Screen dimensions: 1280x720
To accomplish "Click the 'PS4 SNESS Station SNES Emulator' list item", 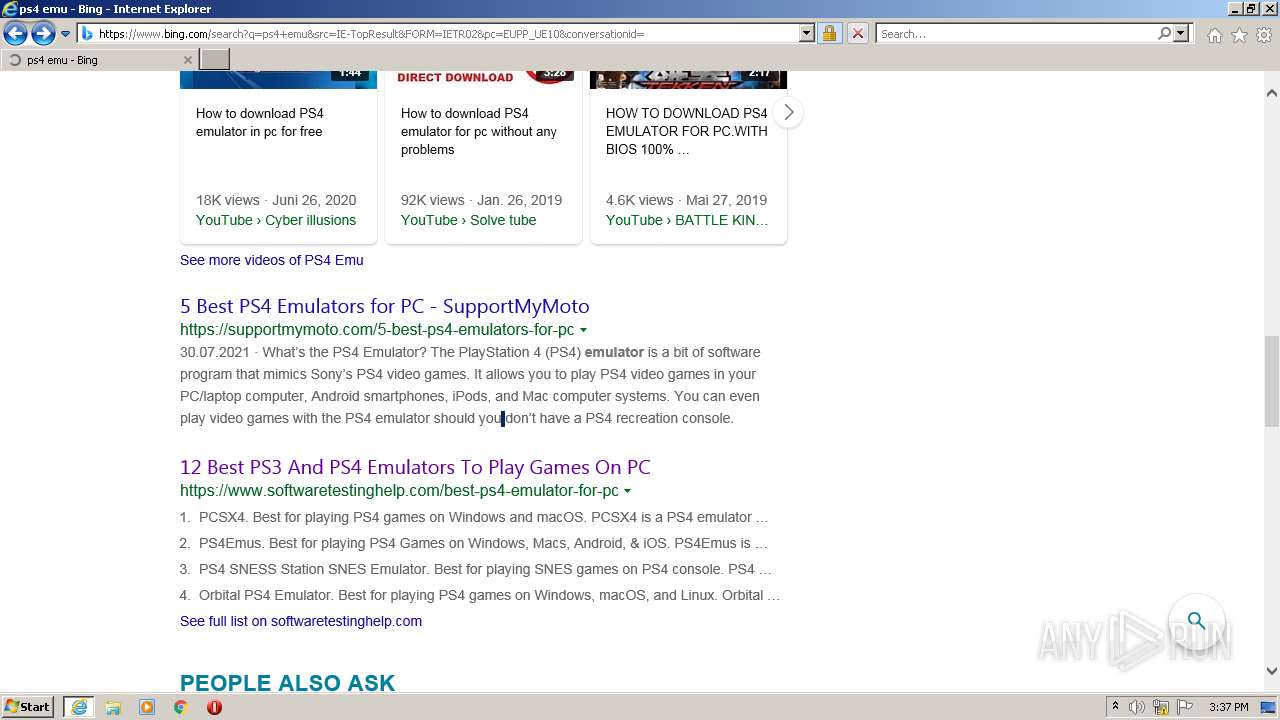I will [x=486, y=569].
